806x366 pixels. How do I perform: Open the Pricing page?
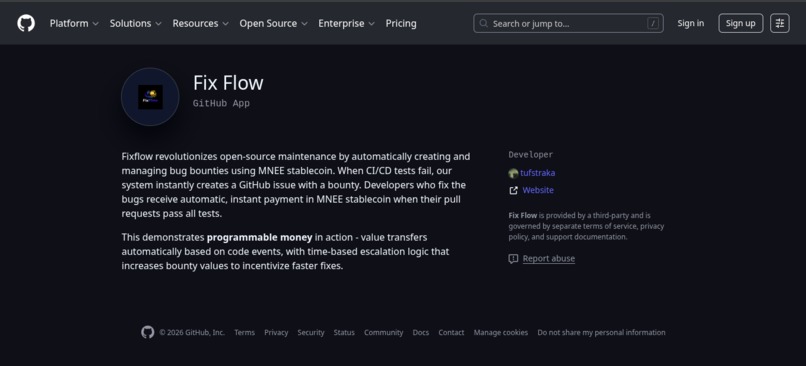[x=401, y=23]
